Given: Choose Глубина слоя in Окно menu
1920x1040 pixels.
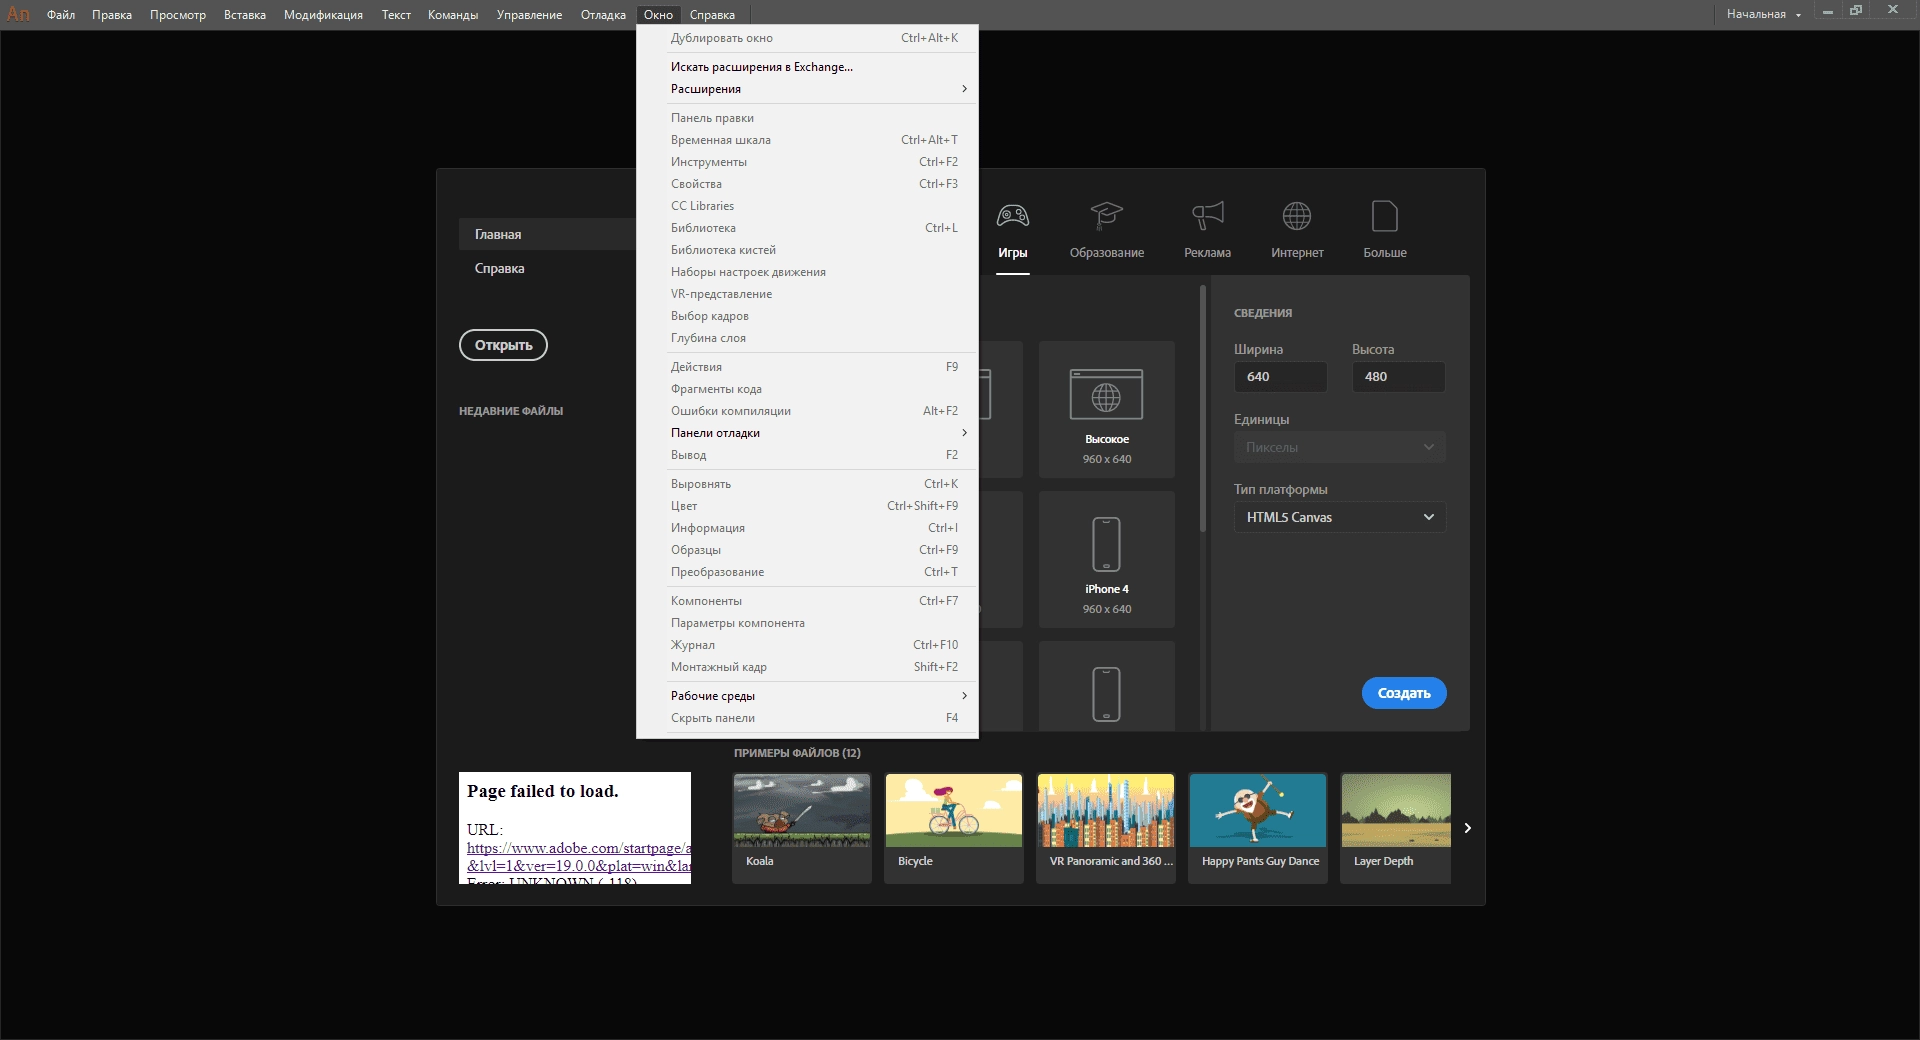Looking at the screenshot, I should click(807, 338).
